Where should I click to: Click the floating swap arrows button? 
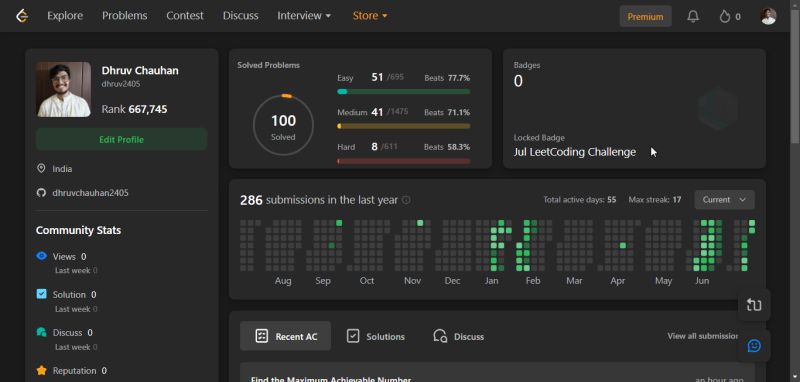click(x=754, y=304)
